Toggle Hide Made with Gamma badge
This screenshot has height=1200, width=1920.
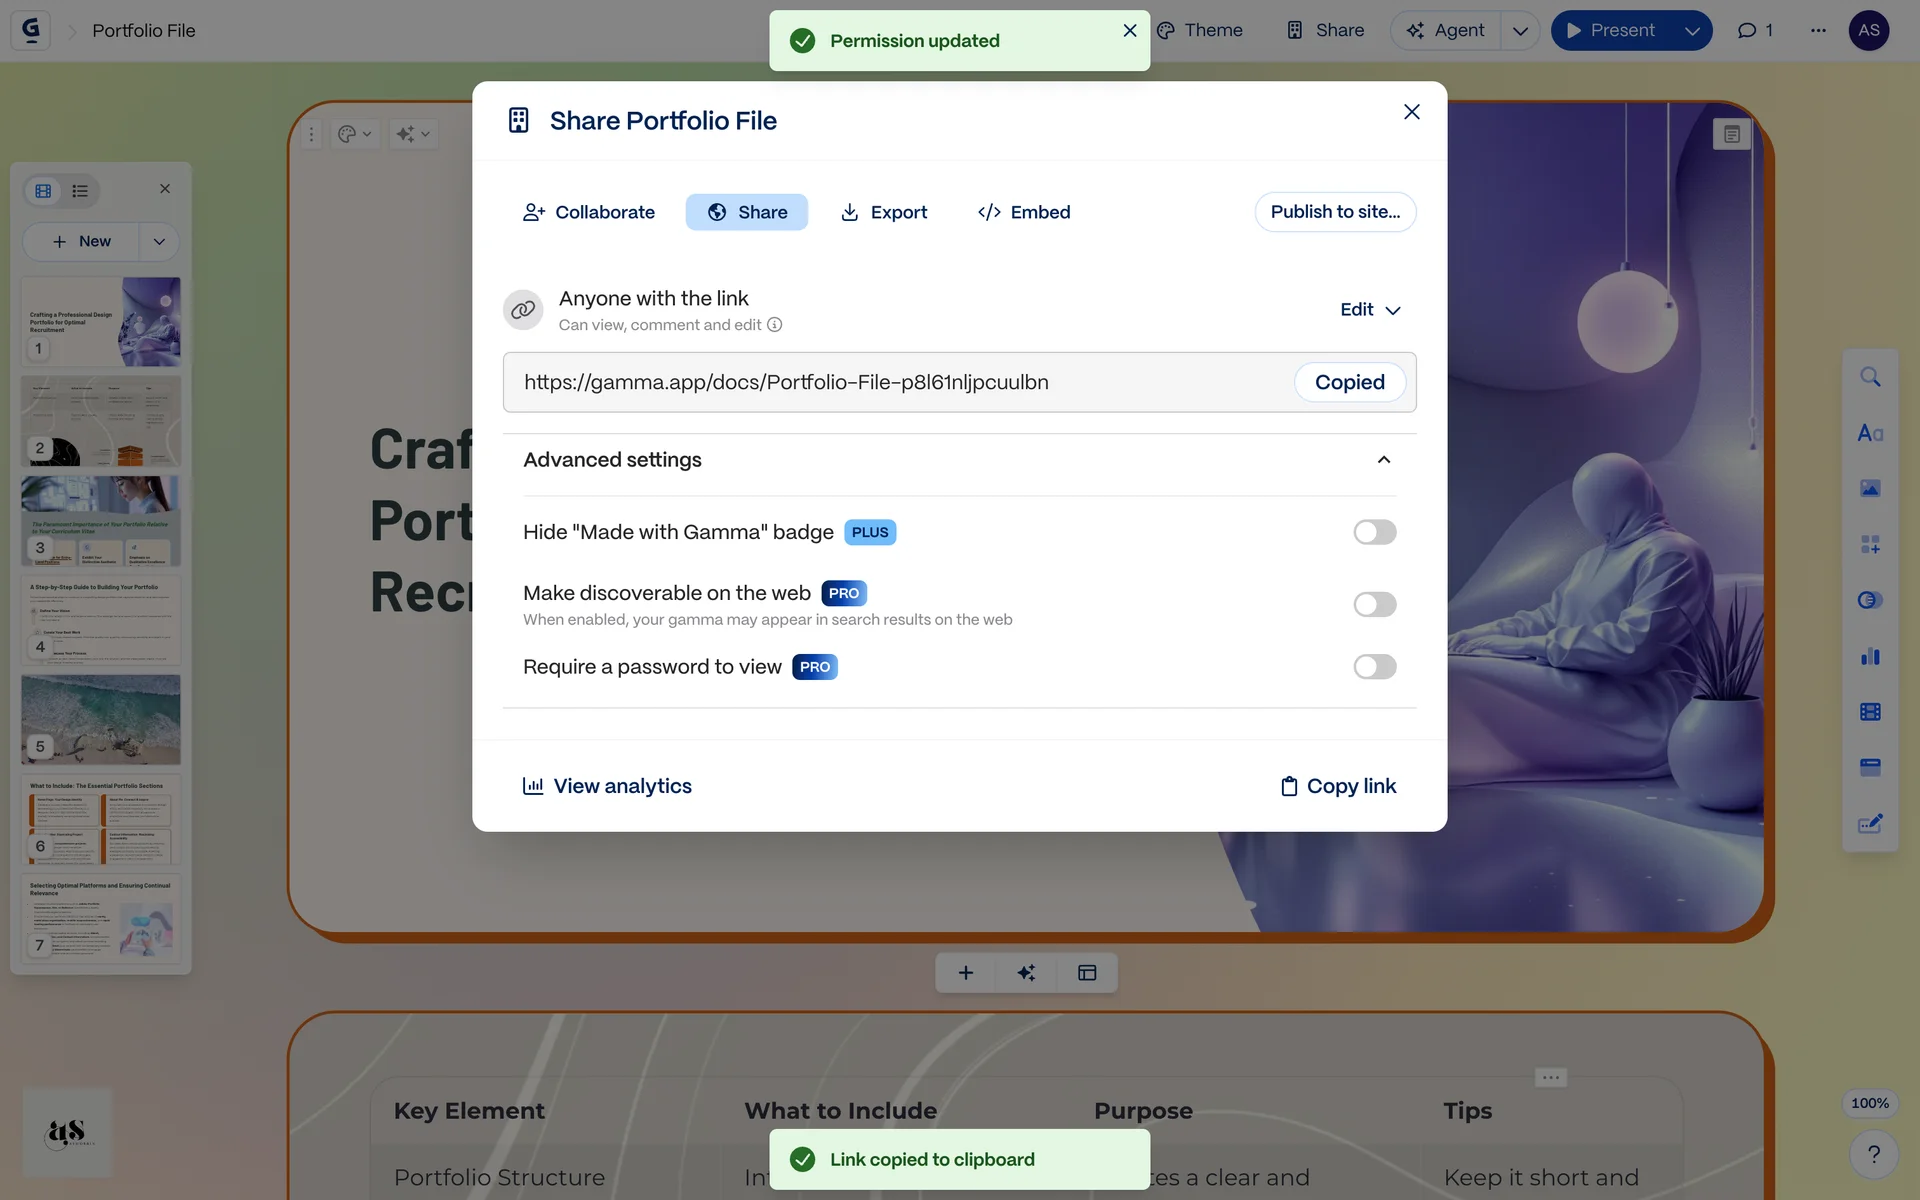coord(1374,532)
